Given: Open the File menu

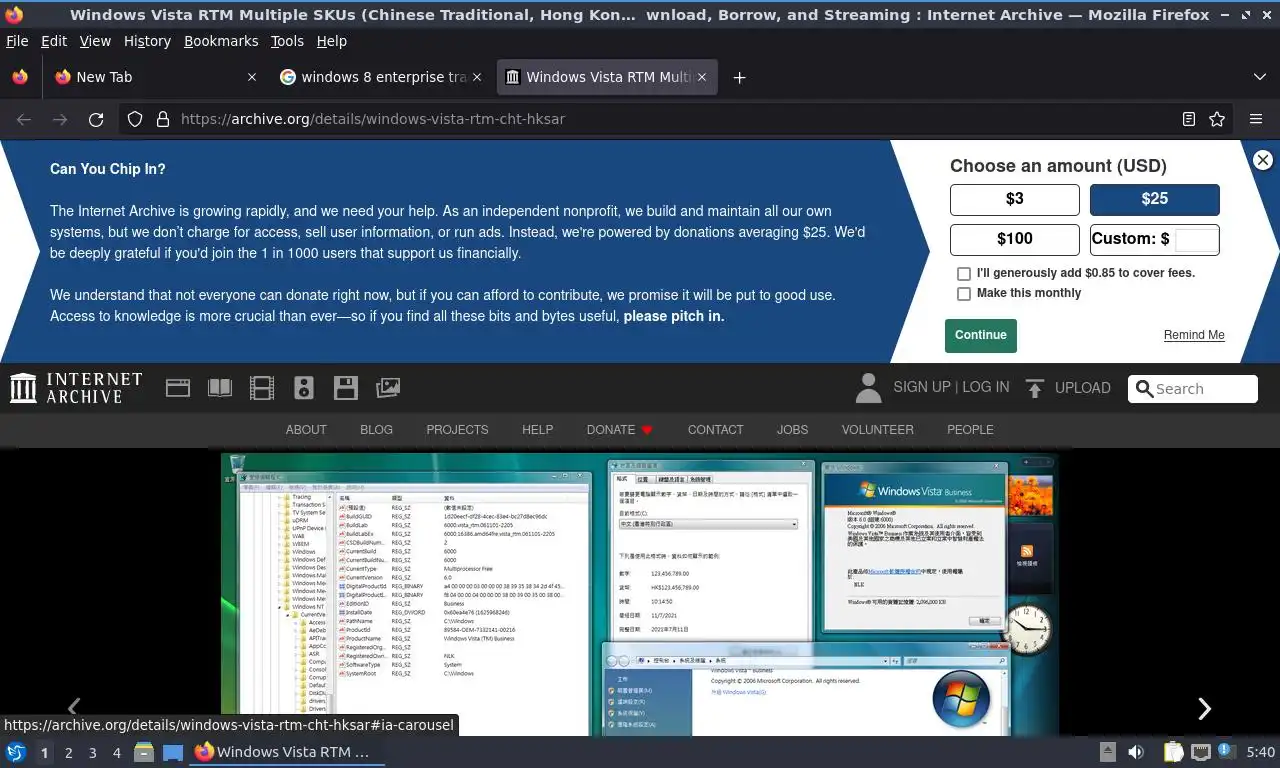Looking at the screenshot, I should [17, 41].
